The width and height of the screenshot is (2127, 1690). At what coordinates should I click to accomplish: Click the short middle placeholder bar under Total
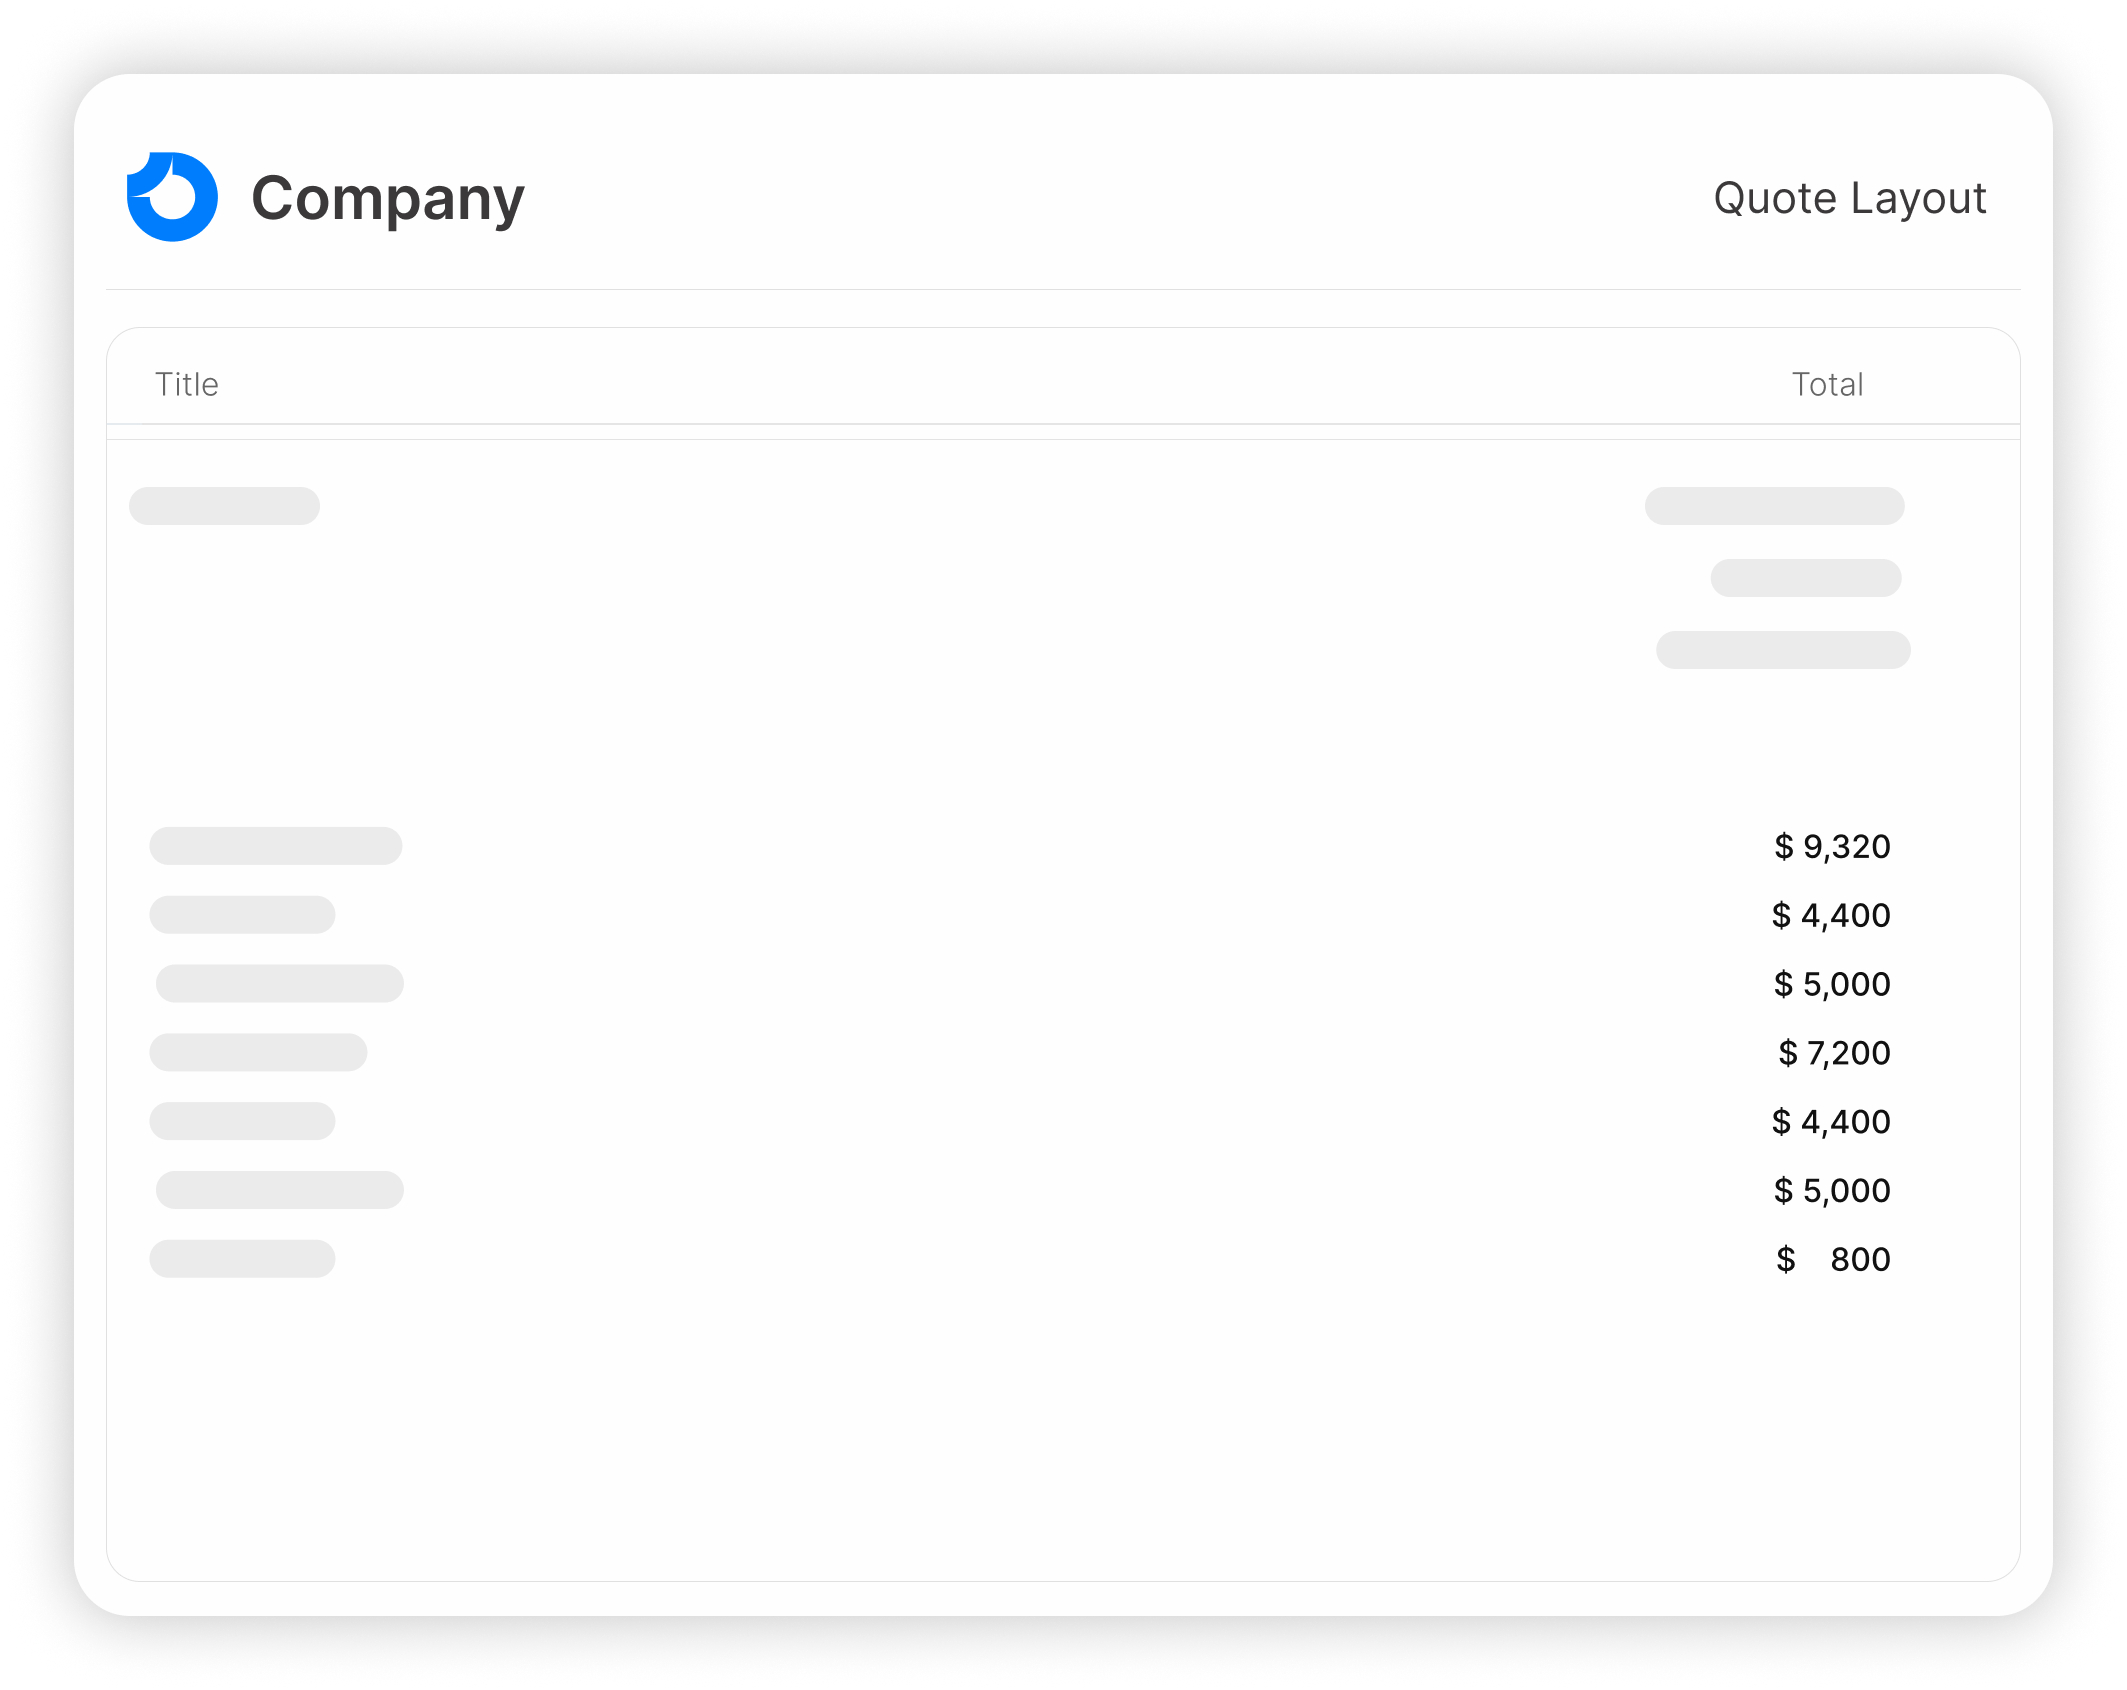(1805, 578)
